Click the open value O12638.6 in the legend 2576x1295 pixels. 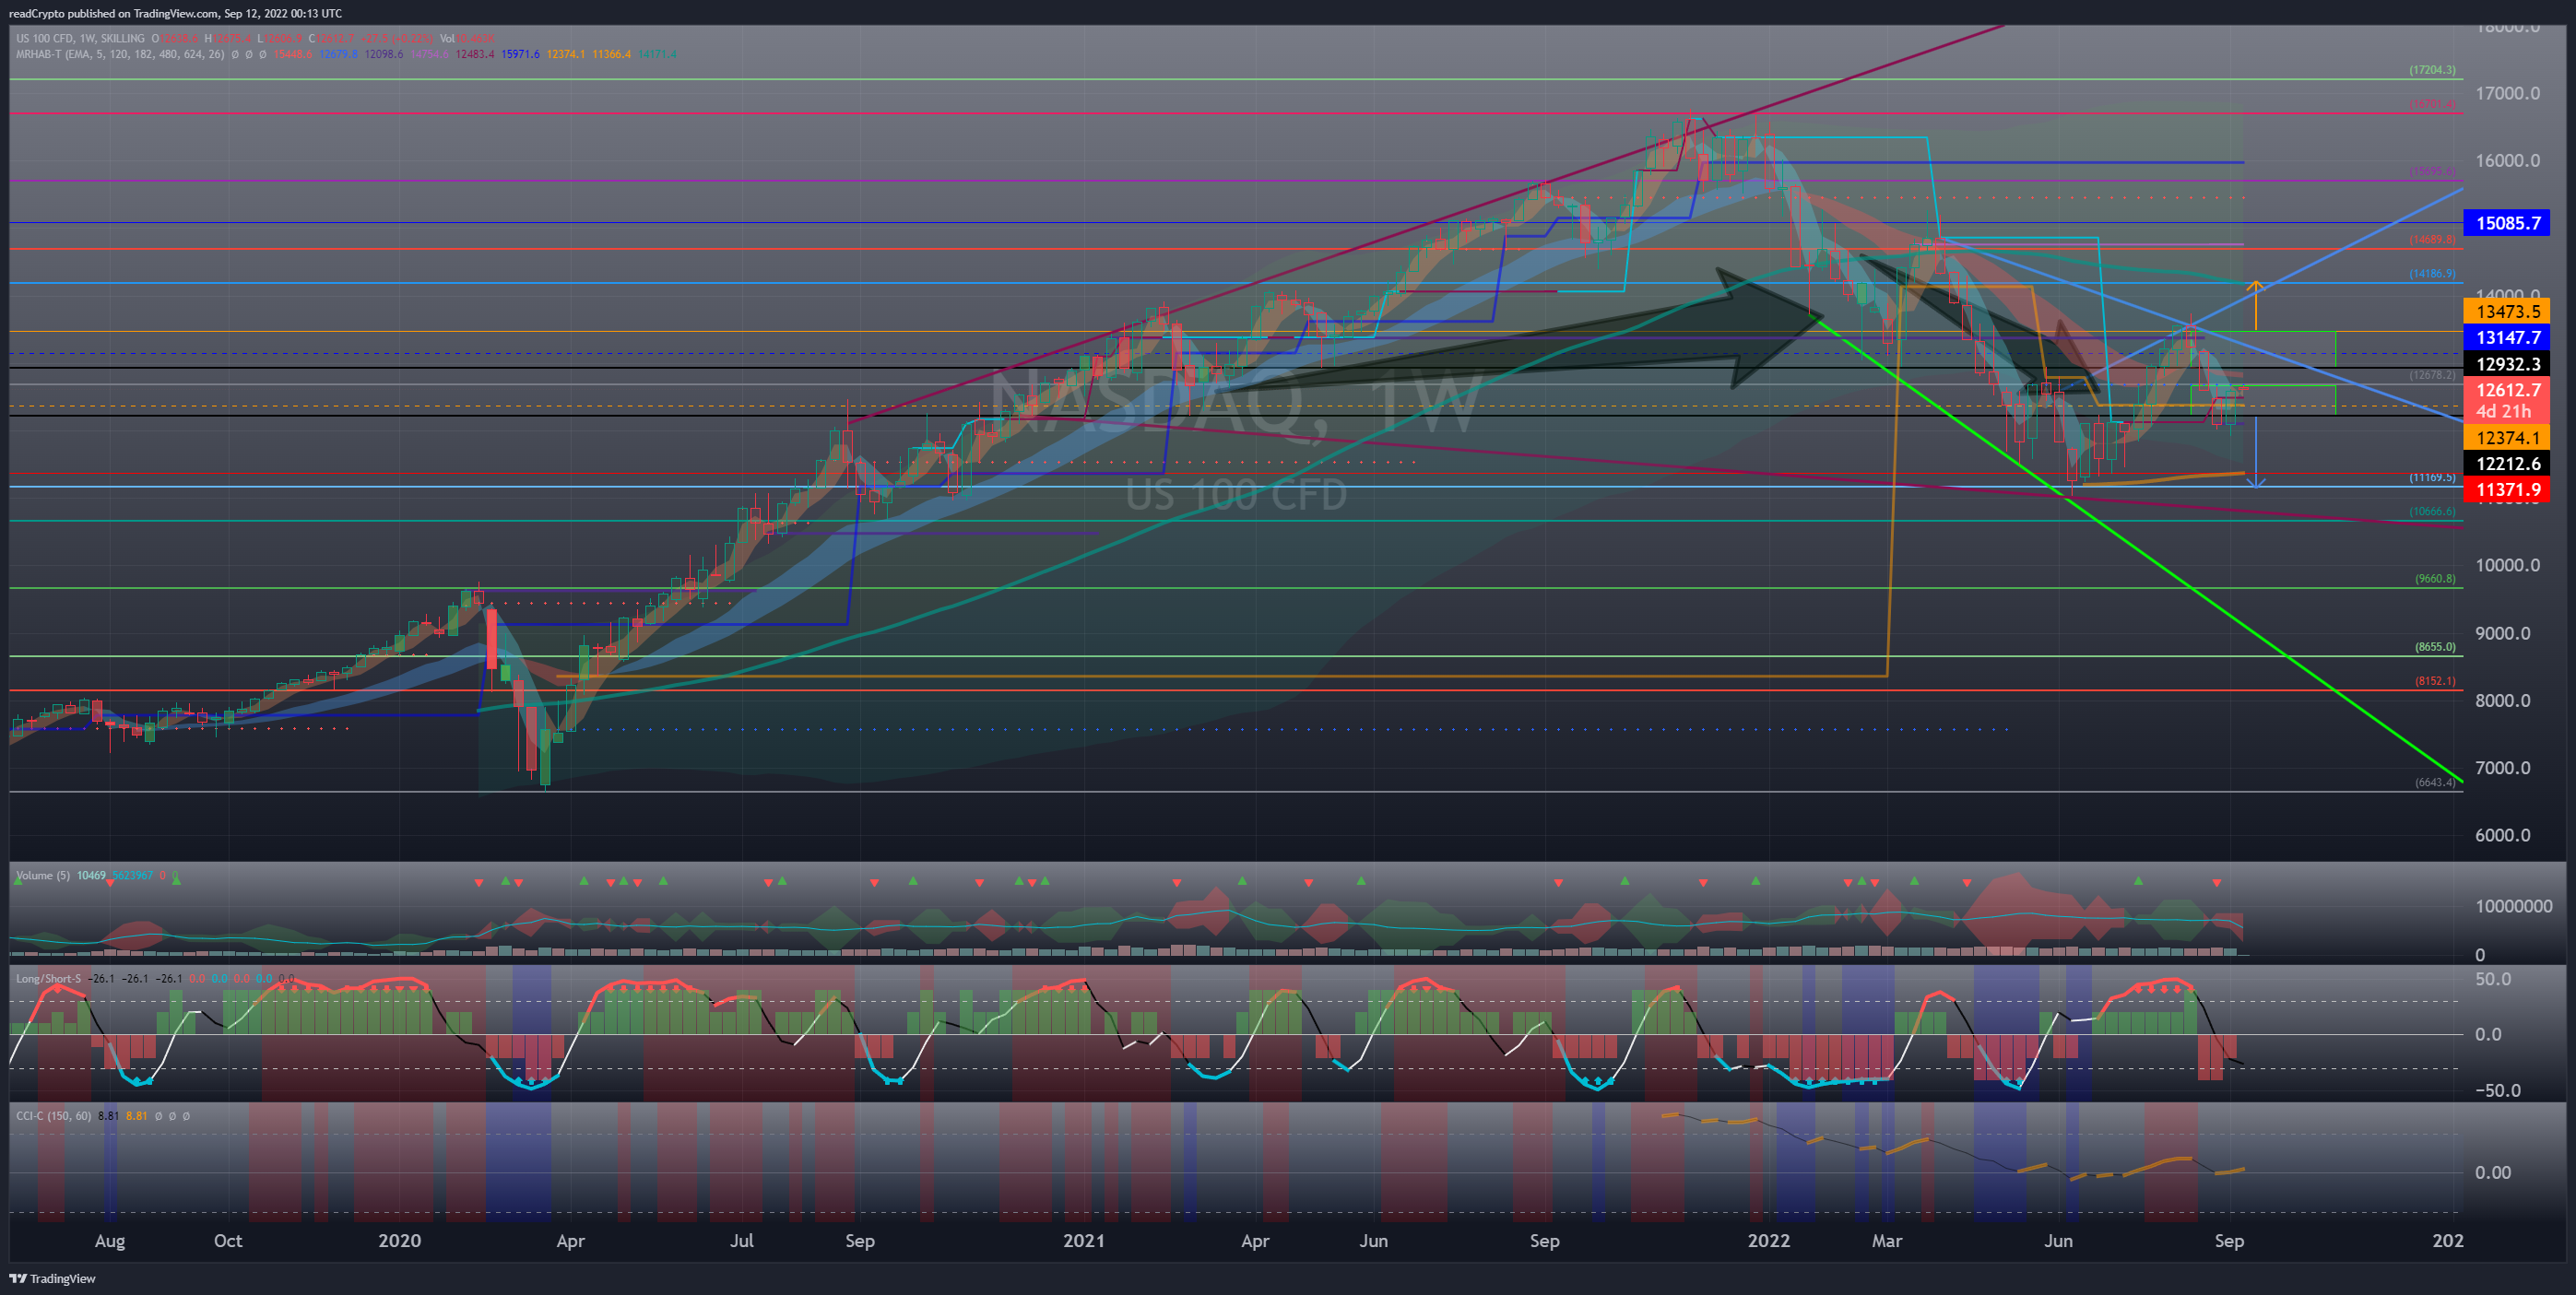[x=175, y=39]
